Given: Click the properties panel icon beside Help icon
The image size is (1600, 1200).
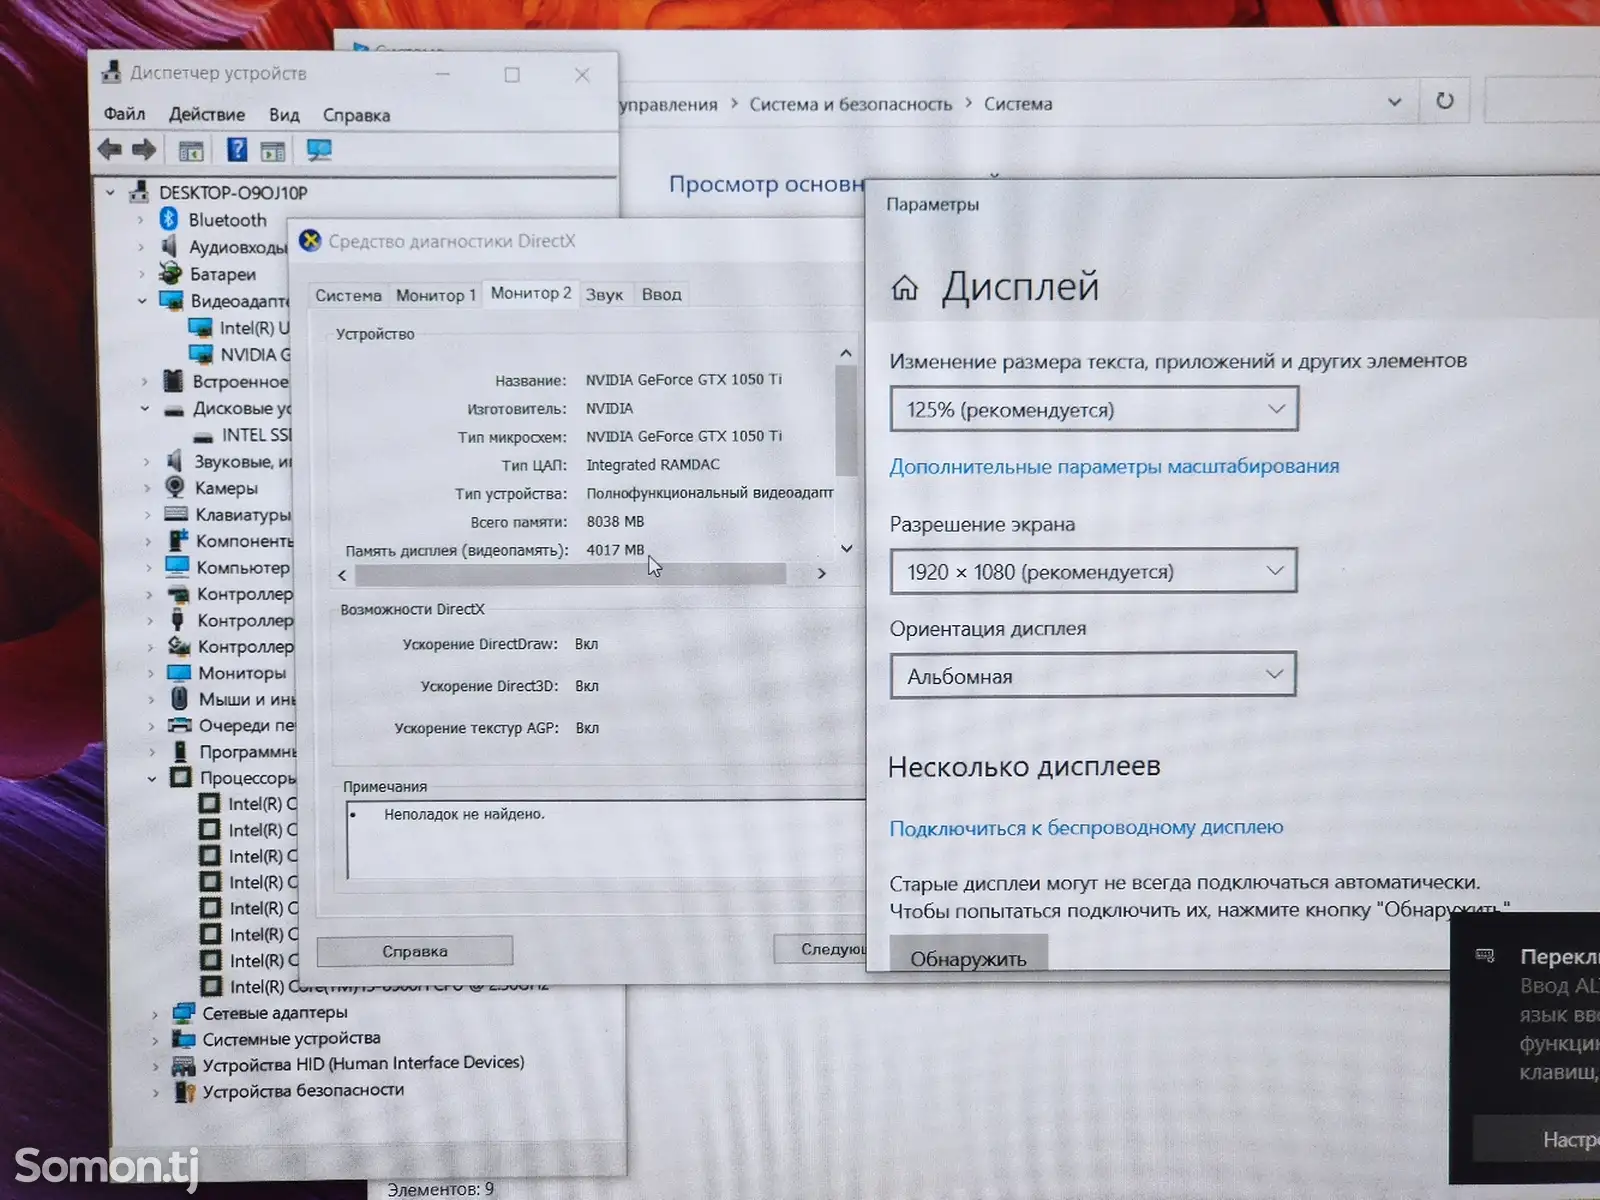Looking at the screenshot, I should [x=272, y=151].
